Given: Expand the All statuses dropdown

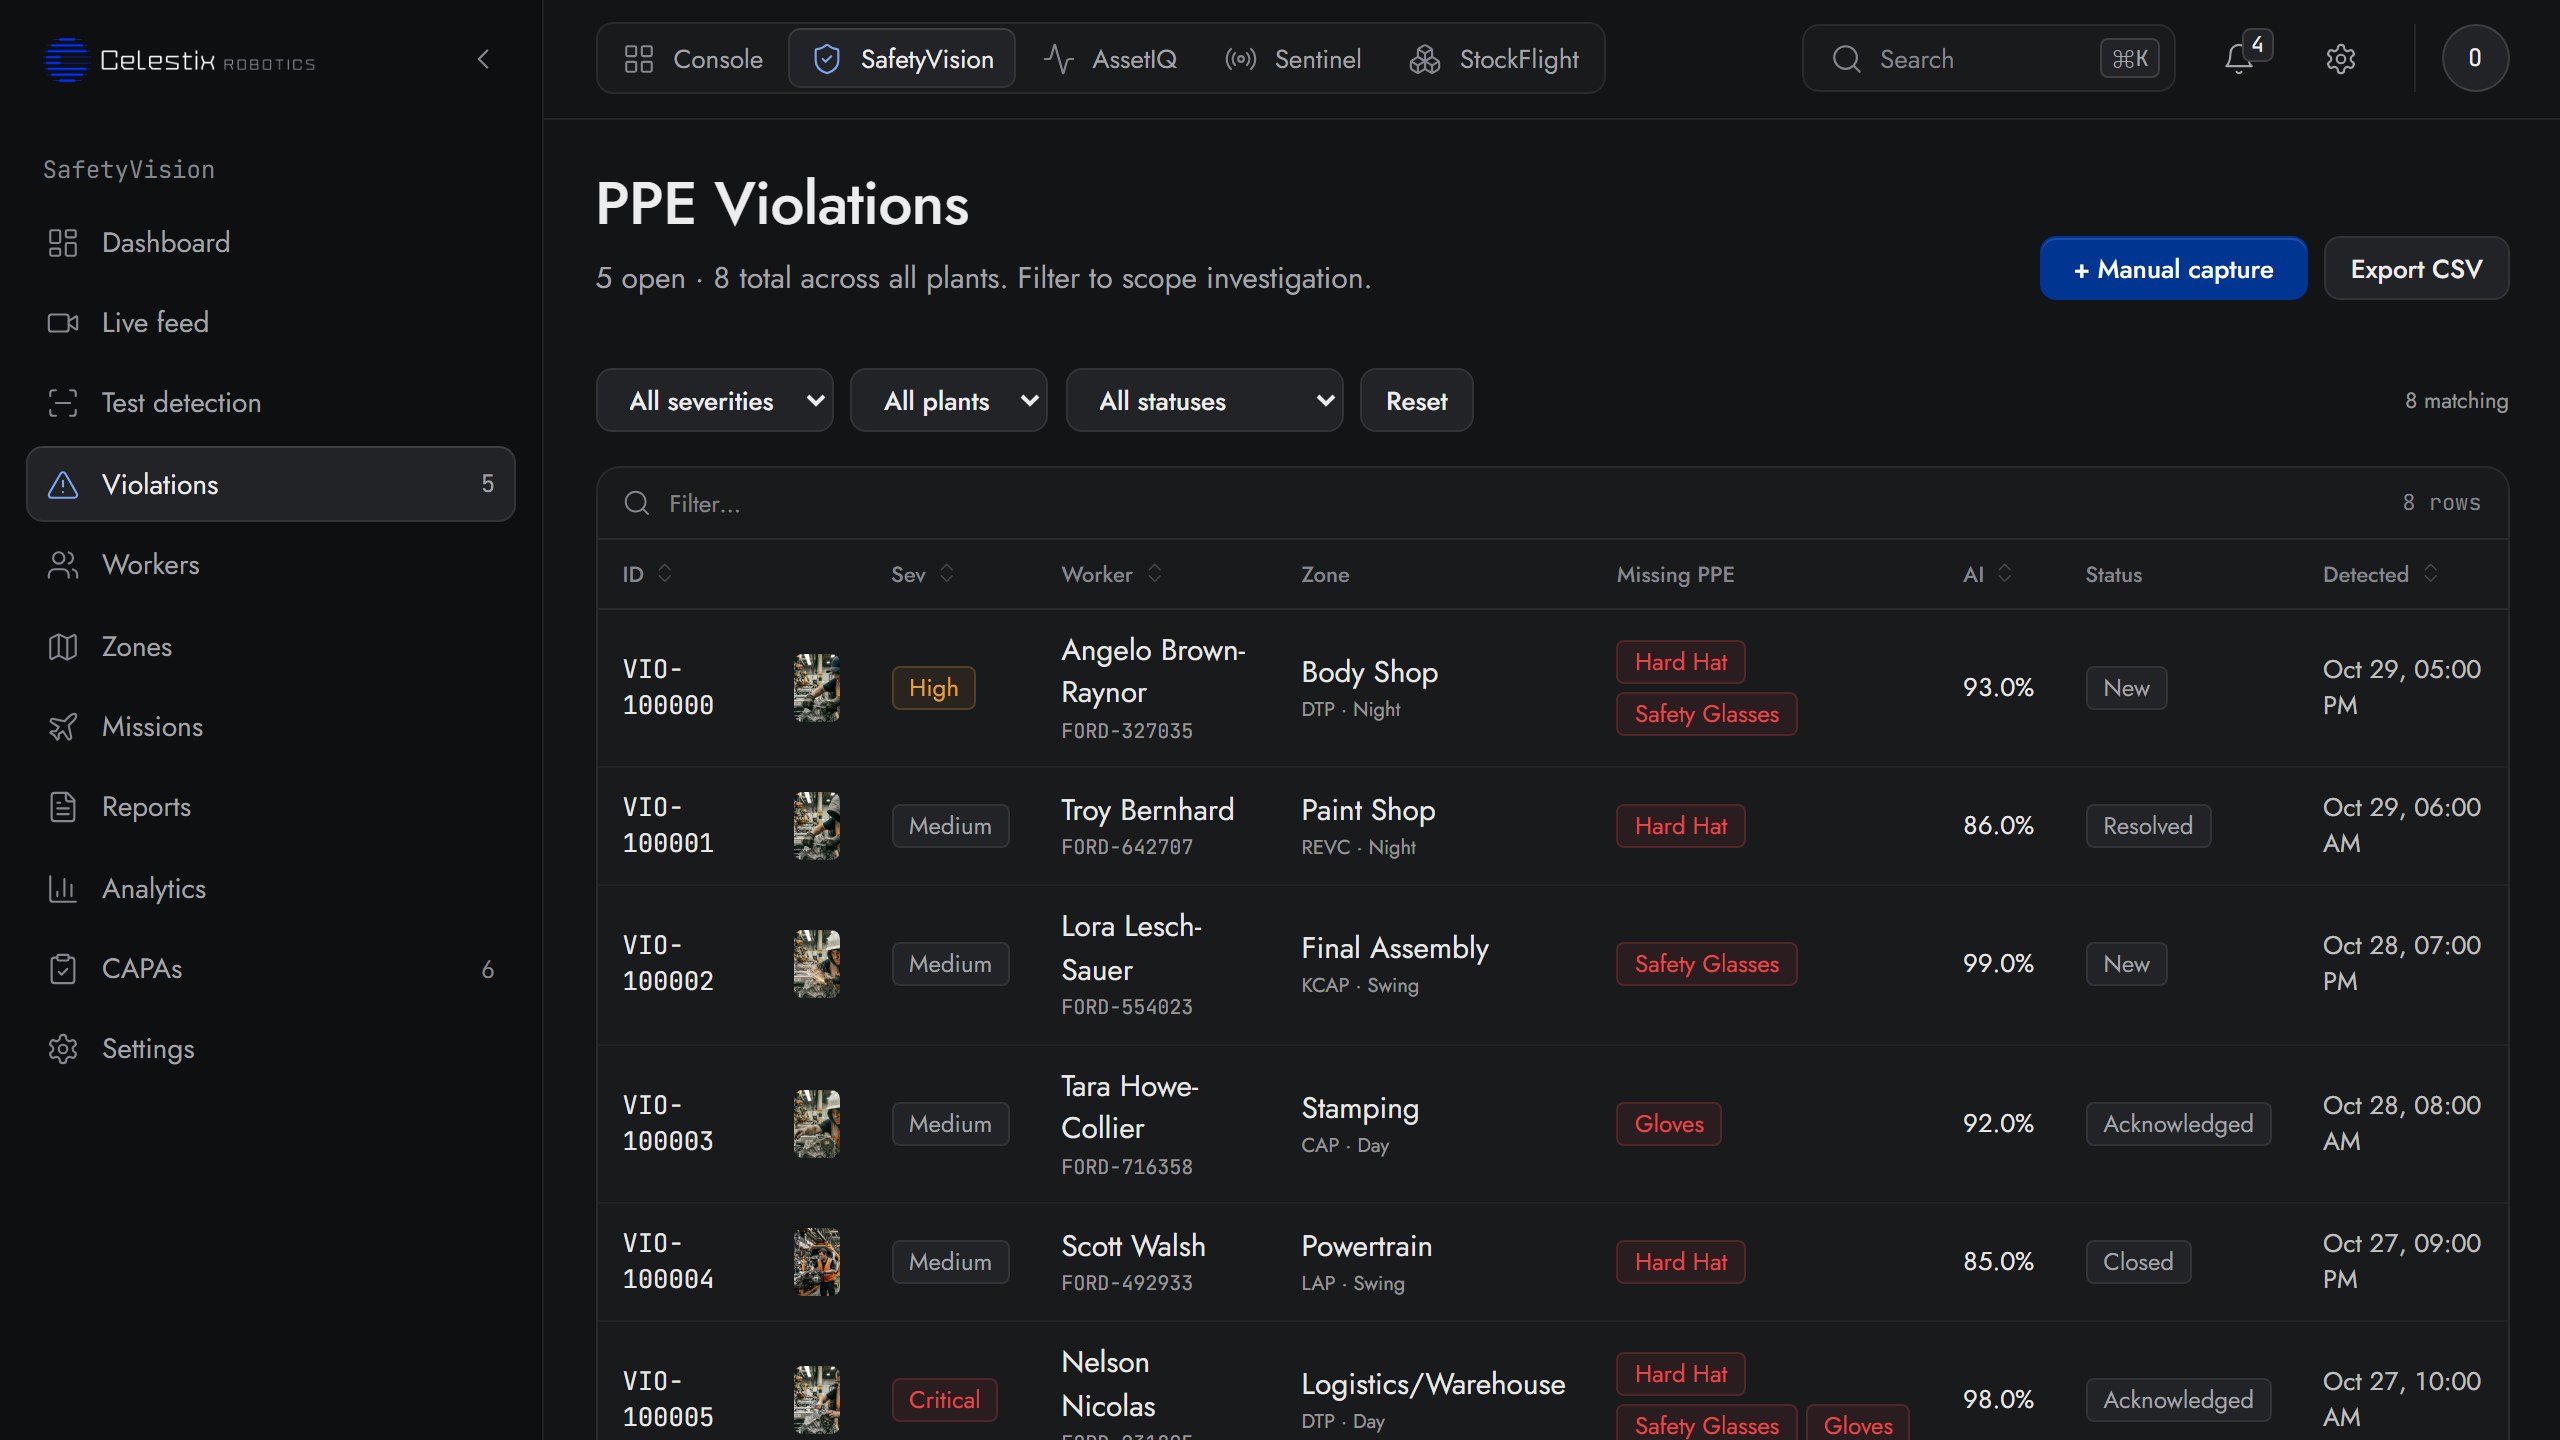Looking at the screenshot, I should pyautogui.click(x=1205, y=401).
